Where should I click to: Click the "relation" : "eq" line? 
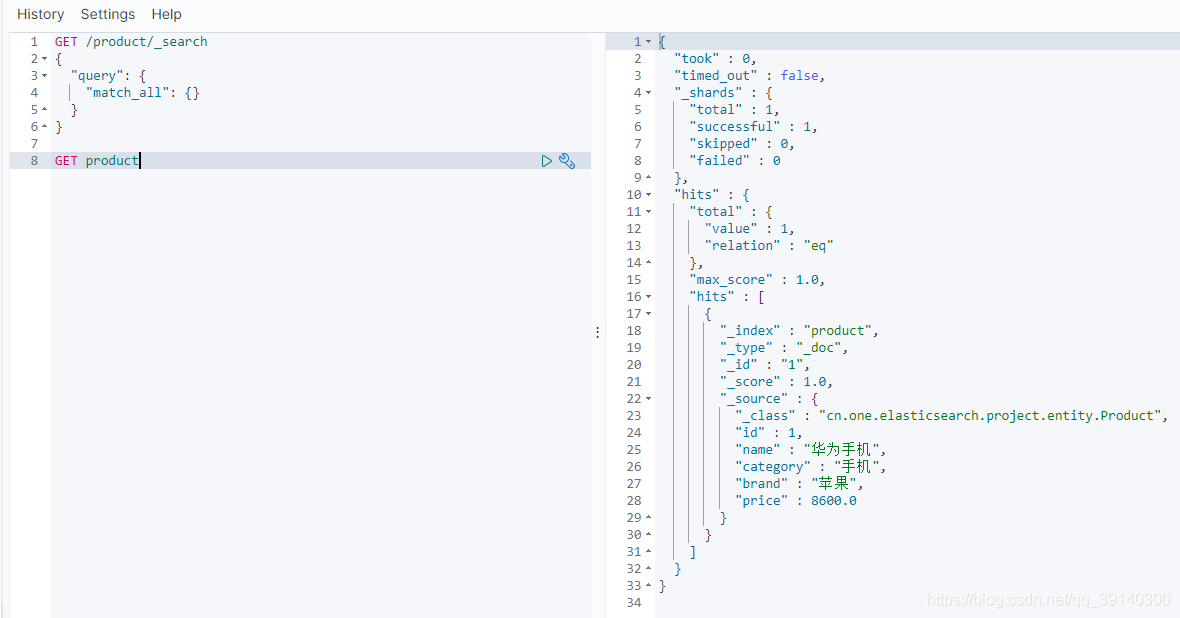pos(769,246)
